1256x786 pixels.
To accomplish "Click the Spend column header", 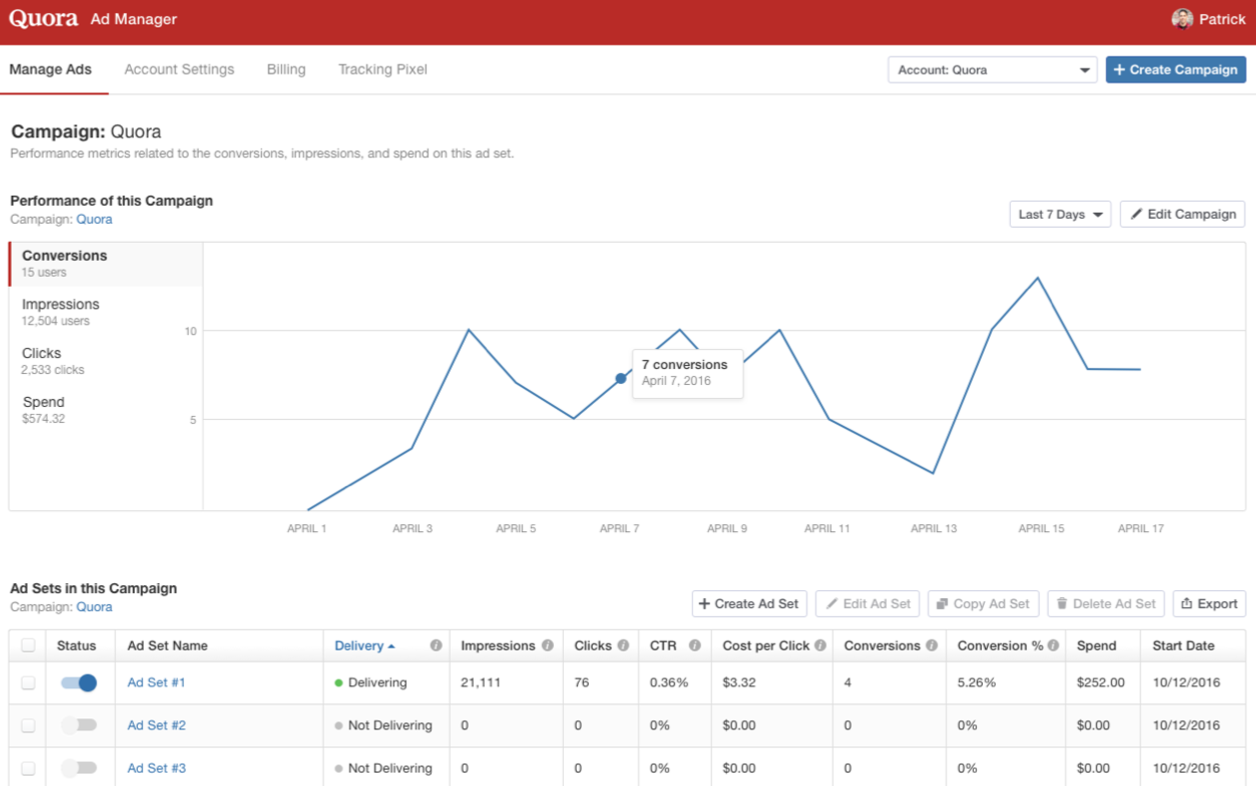I will coord(1096,646).
